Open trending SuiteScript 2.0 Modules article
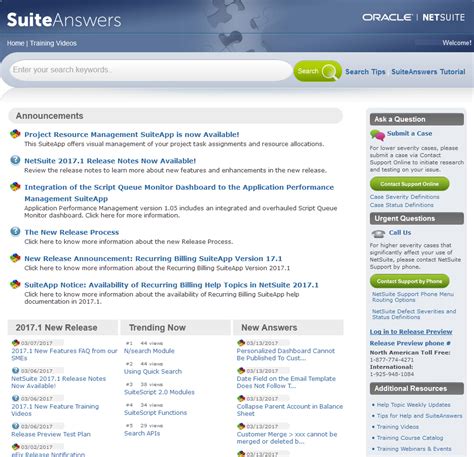The height and width of the screenshot is (457, 474). (x=159, y=392)
